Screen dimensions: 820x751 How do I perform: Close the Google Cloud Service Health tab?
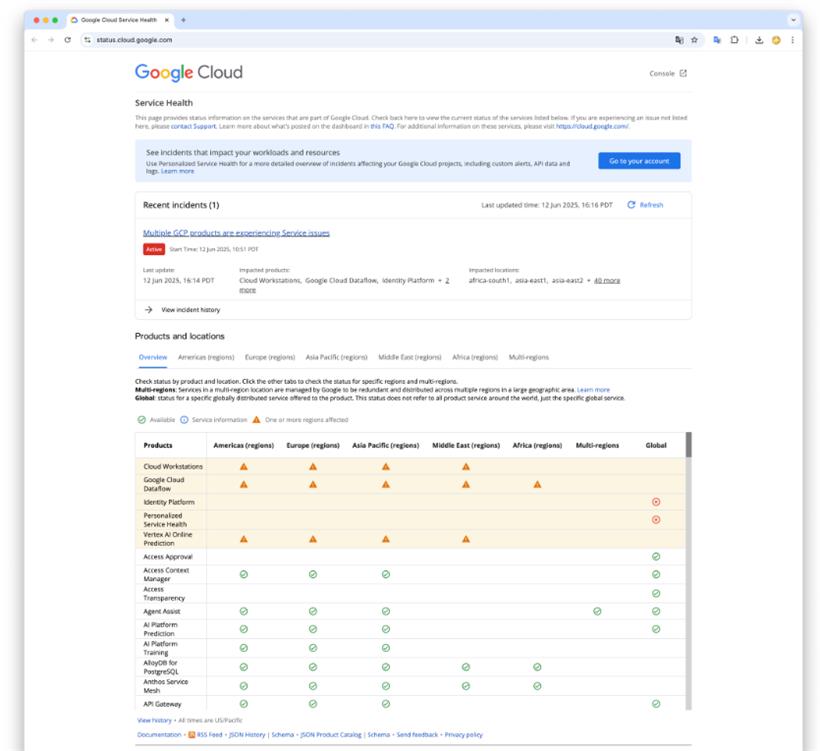(167, 20)
